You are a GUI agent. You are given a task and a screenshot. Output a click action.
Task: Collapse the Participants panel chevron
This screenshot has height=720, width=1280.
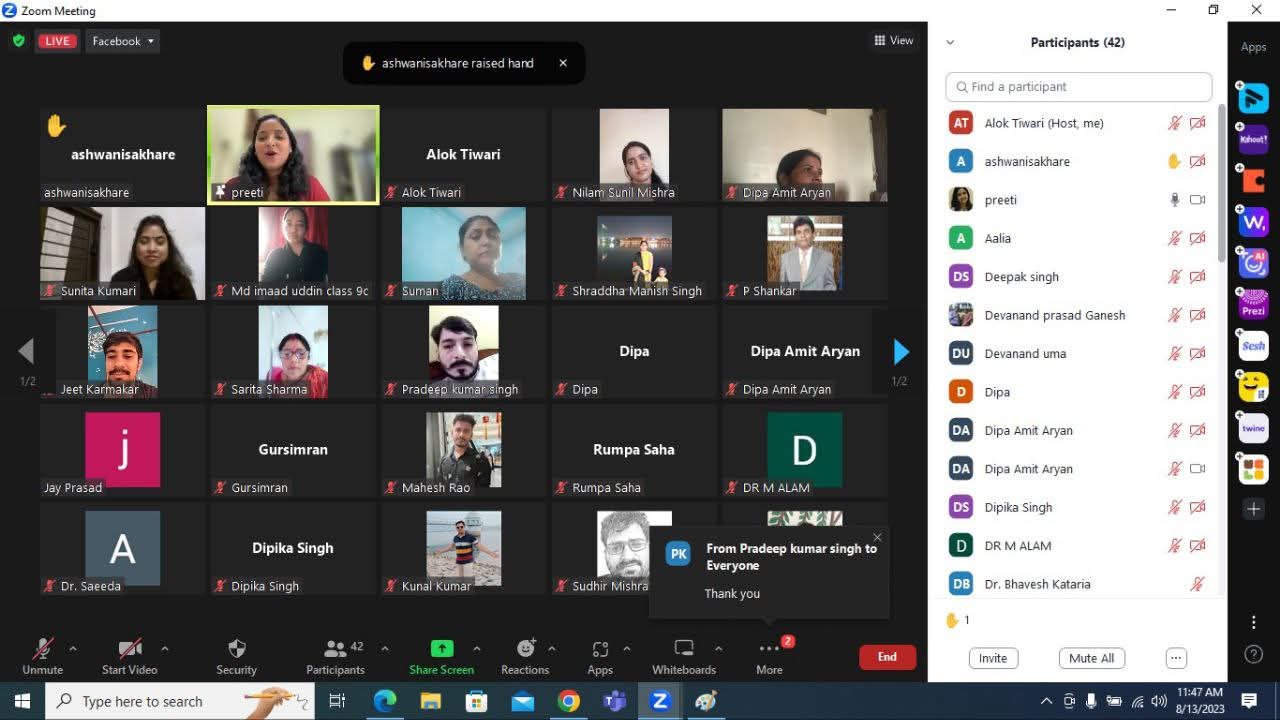[950, 42]
